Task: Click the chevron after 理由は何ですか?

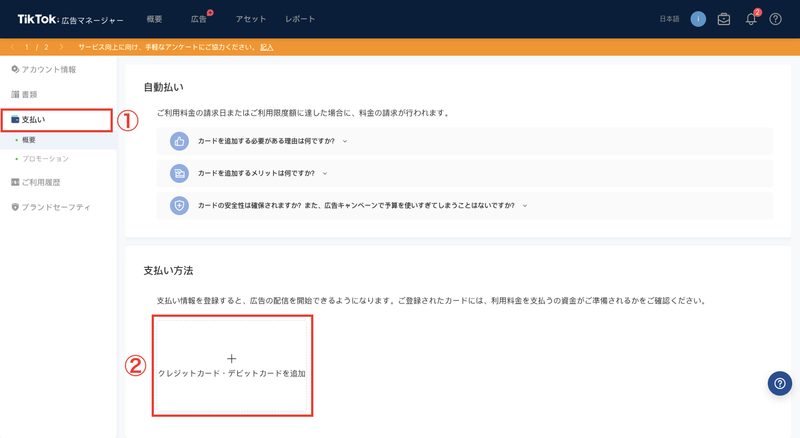Action: 345,141
